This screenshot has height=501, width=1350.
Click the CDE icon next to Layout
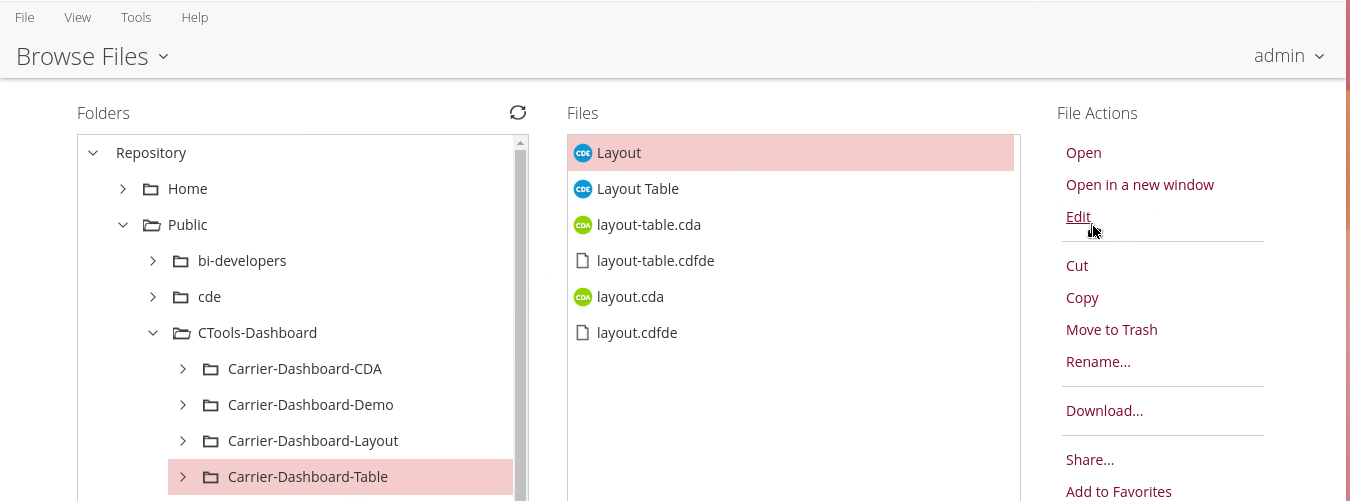coord(582,153)
